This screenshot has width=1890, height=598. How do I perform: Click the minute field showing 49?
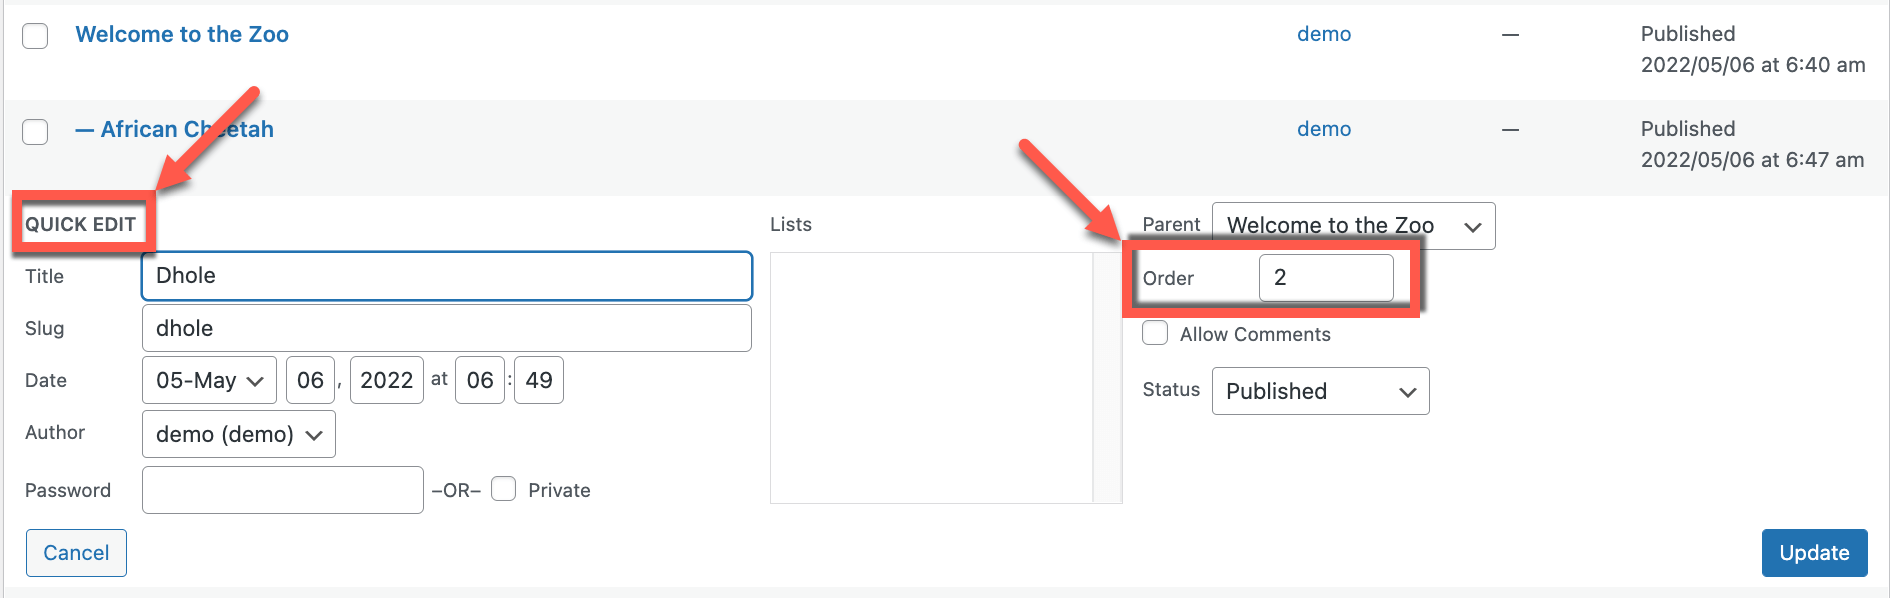pos(539,380)
